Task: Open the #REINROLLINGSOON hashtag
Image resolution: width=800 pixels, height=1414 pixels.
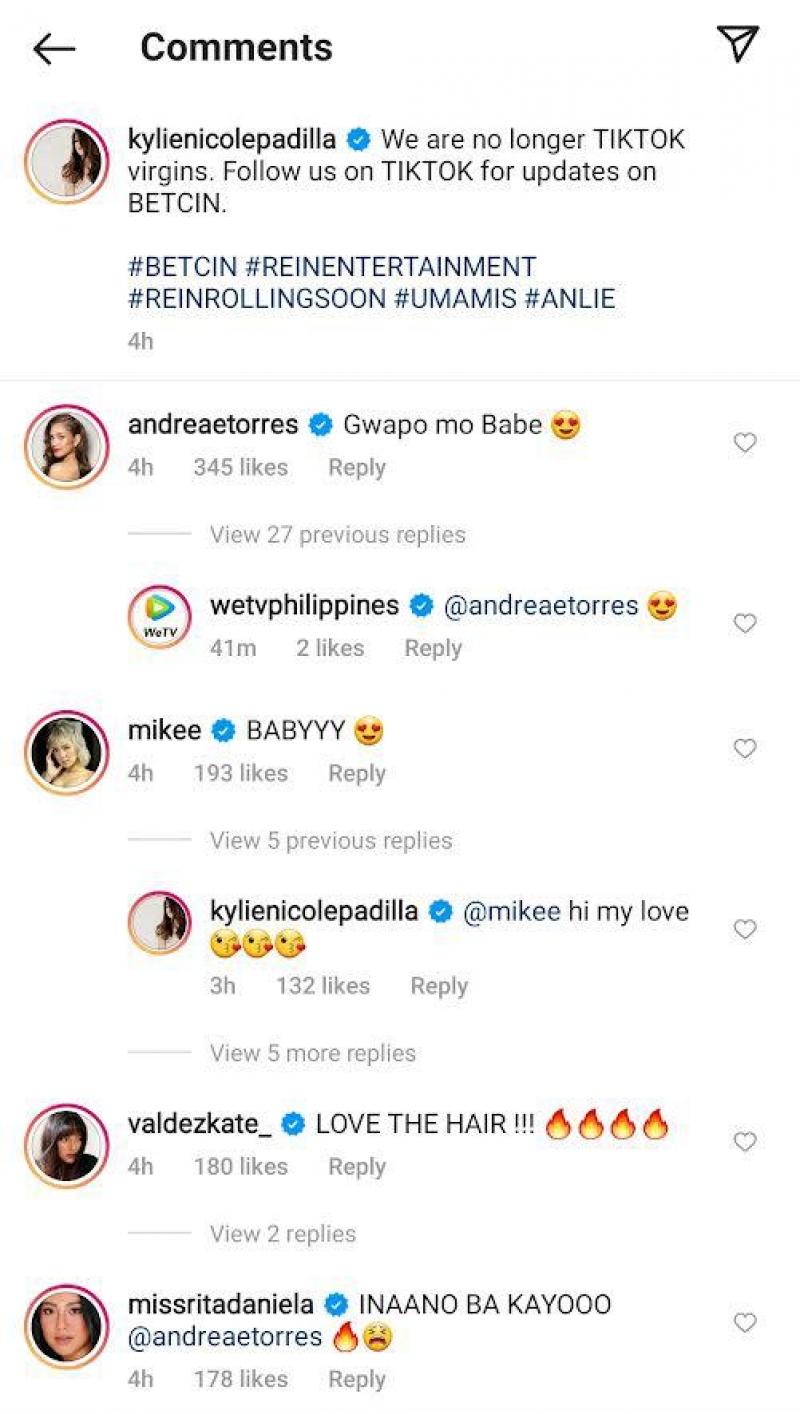Action: 257,298
